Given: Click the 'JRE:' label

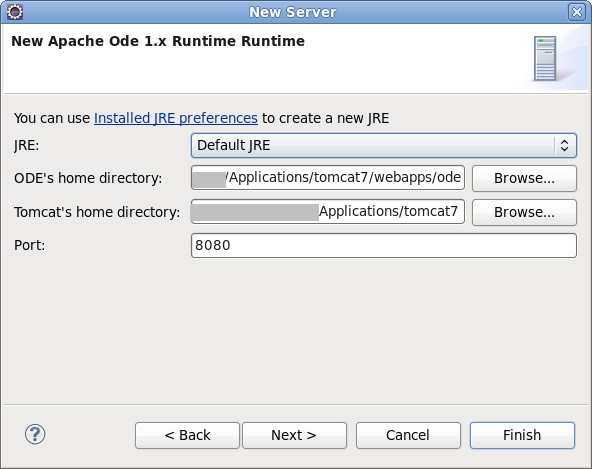Looking at the screenshot, I should tap(26, 145).
